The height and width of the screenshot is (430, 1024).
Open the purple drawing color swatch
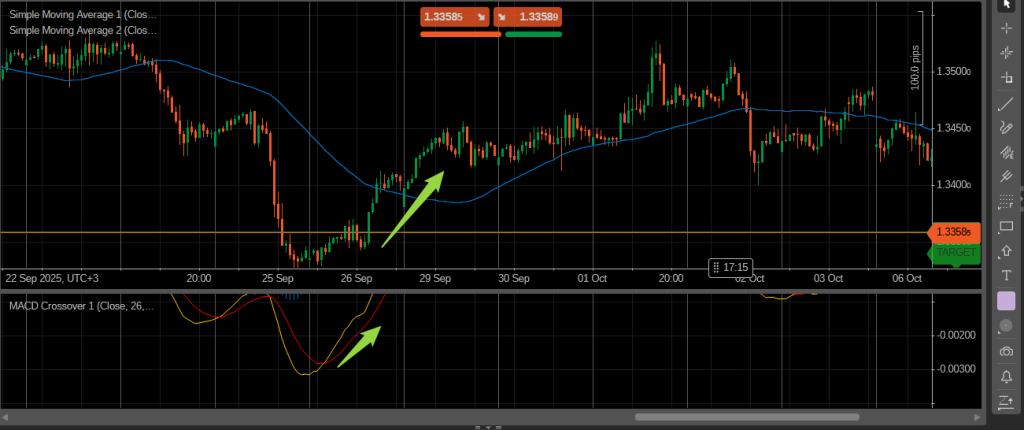(x=1005, y=300)
